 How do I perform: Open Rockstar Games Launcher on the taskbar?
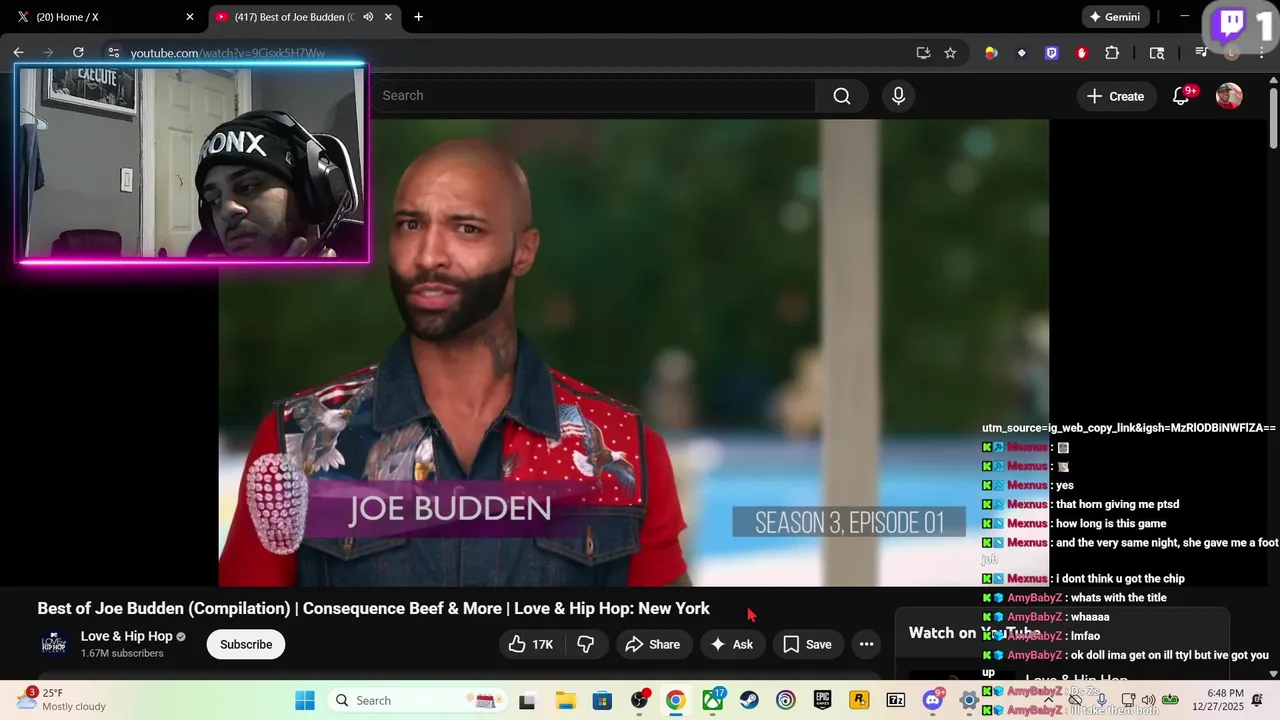(859, 700)
